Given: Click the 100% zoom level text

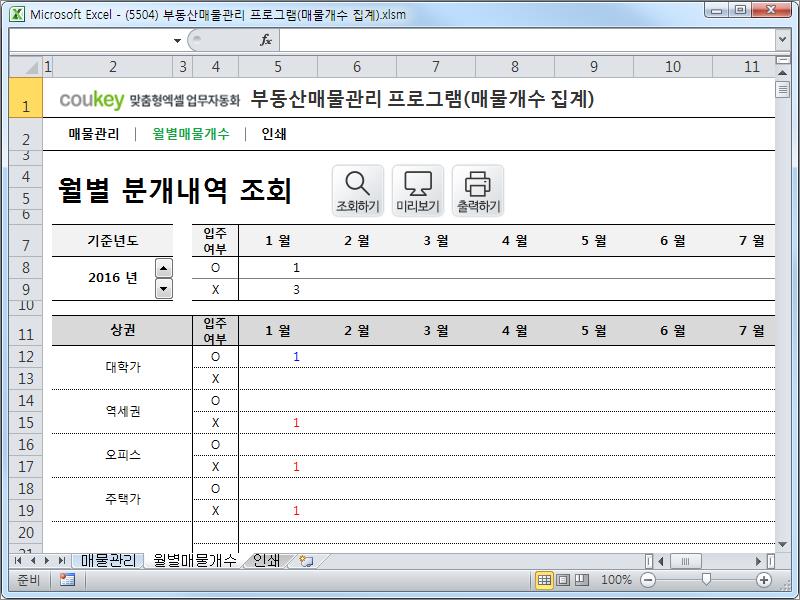Looking at the screenshot, I should click(616, 580).
